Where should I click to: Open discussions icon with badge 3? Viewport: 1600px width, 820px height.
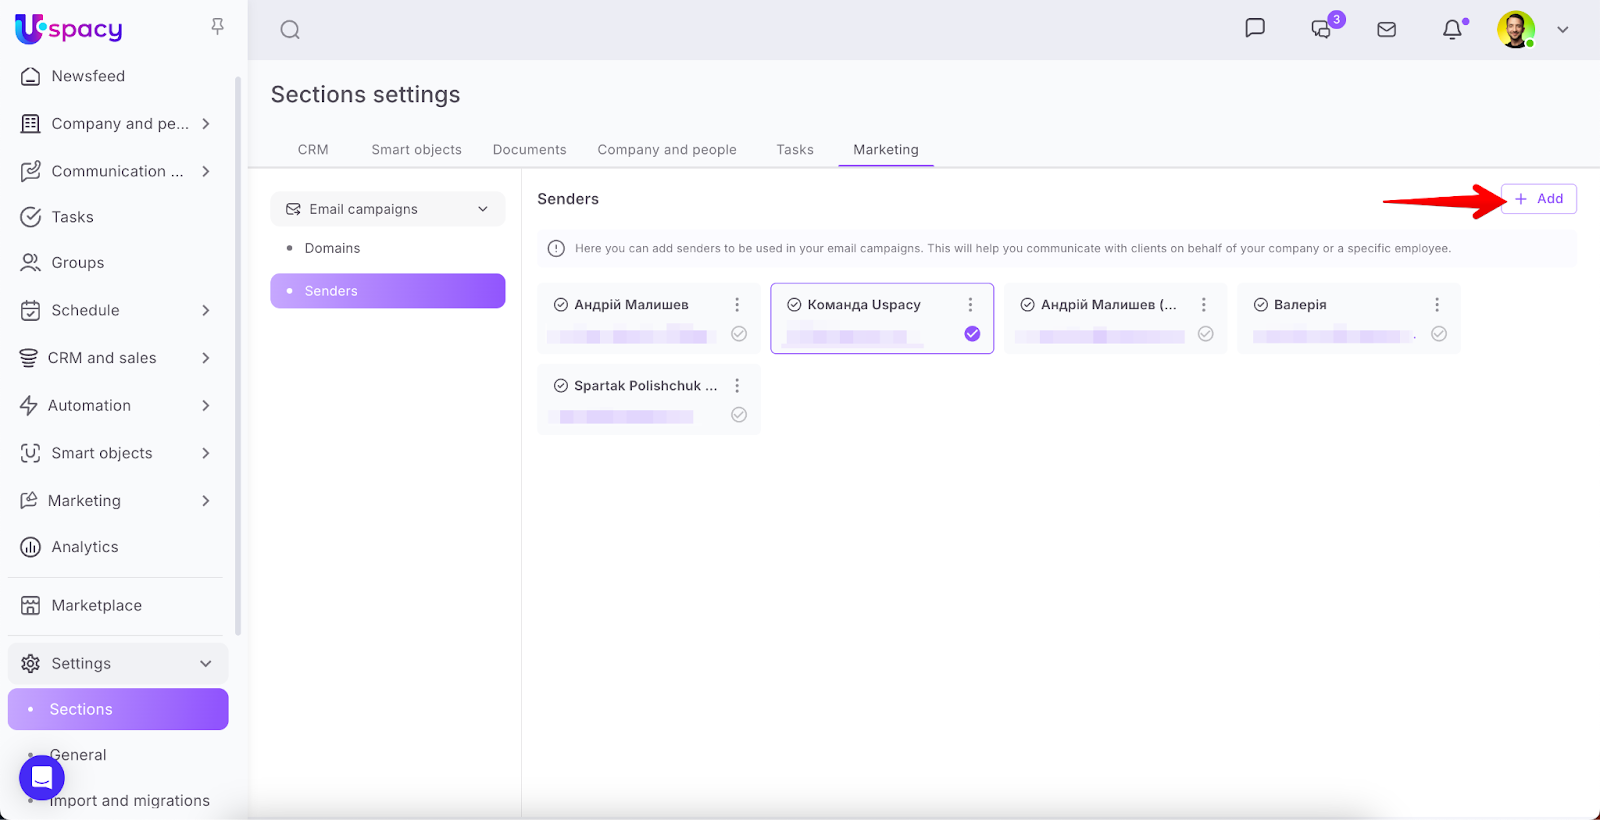click(1321, 29)
